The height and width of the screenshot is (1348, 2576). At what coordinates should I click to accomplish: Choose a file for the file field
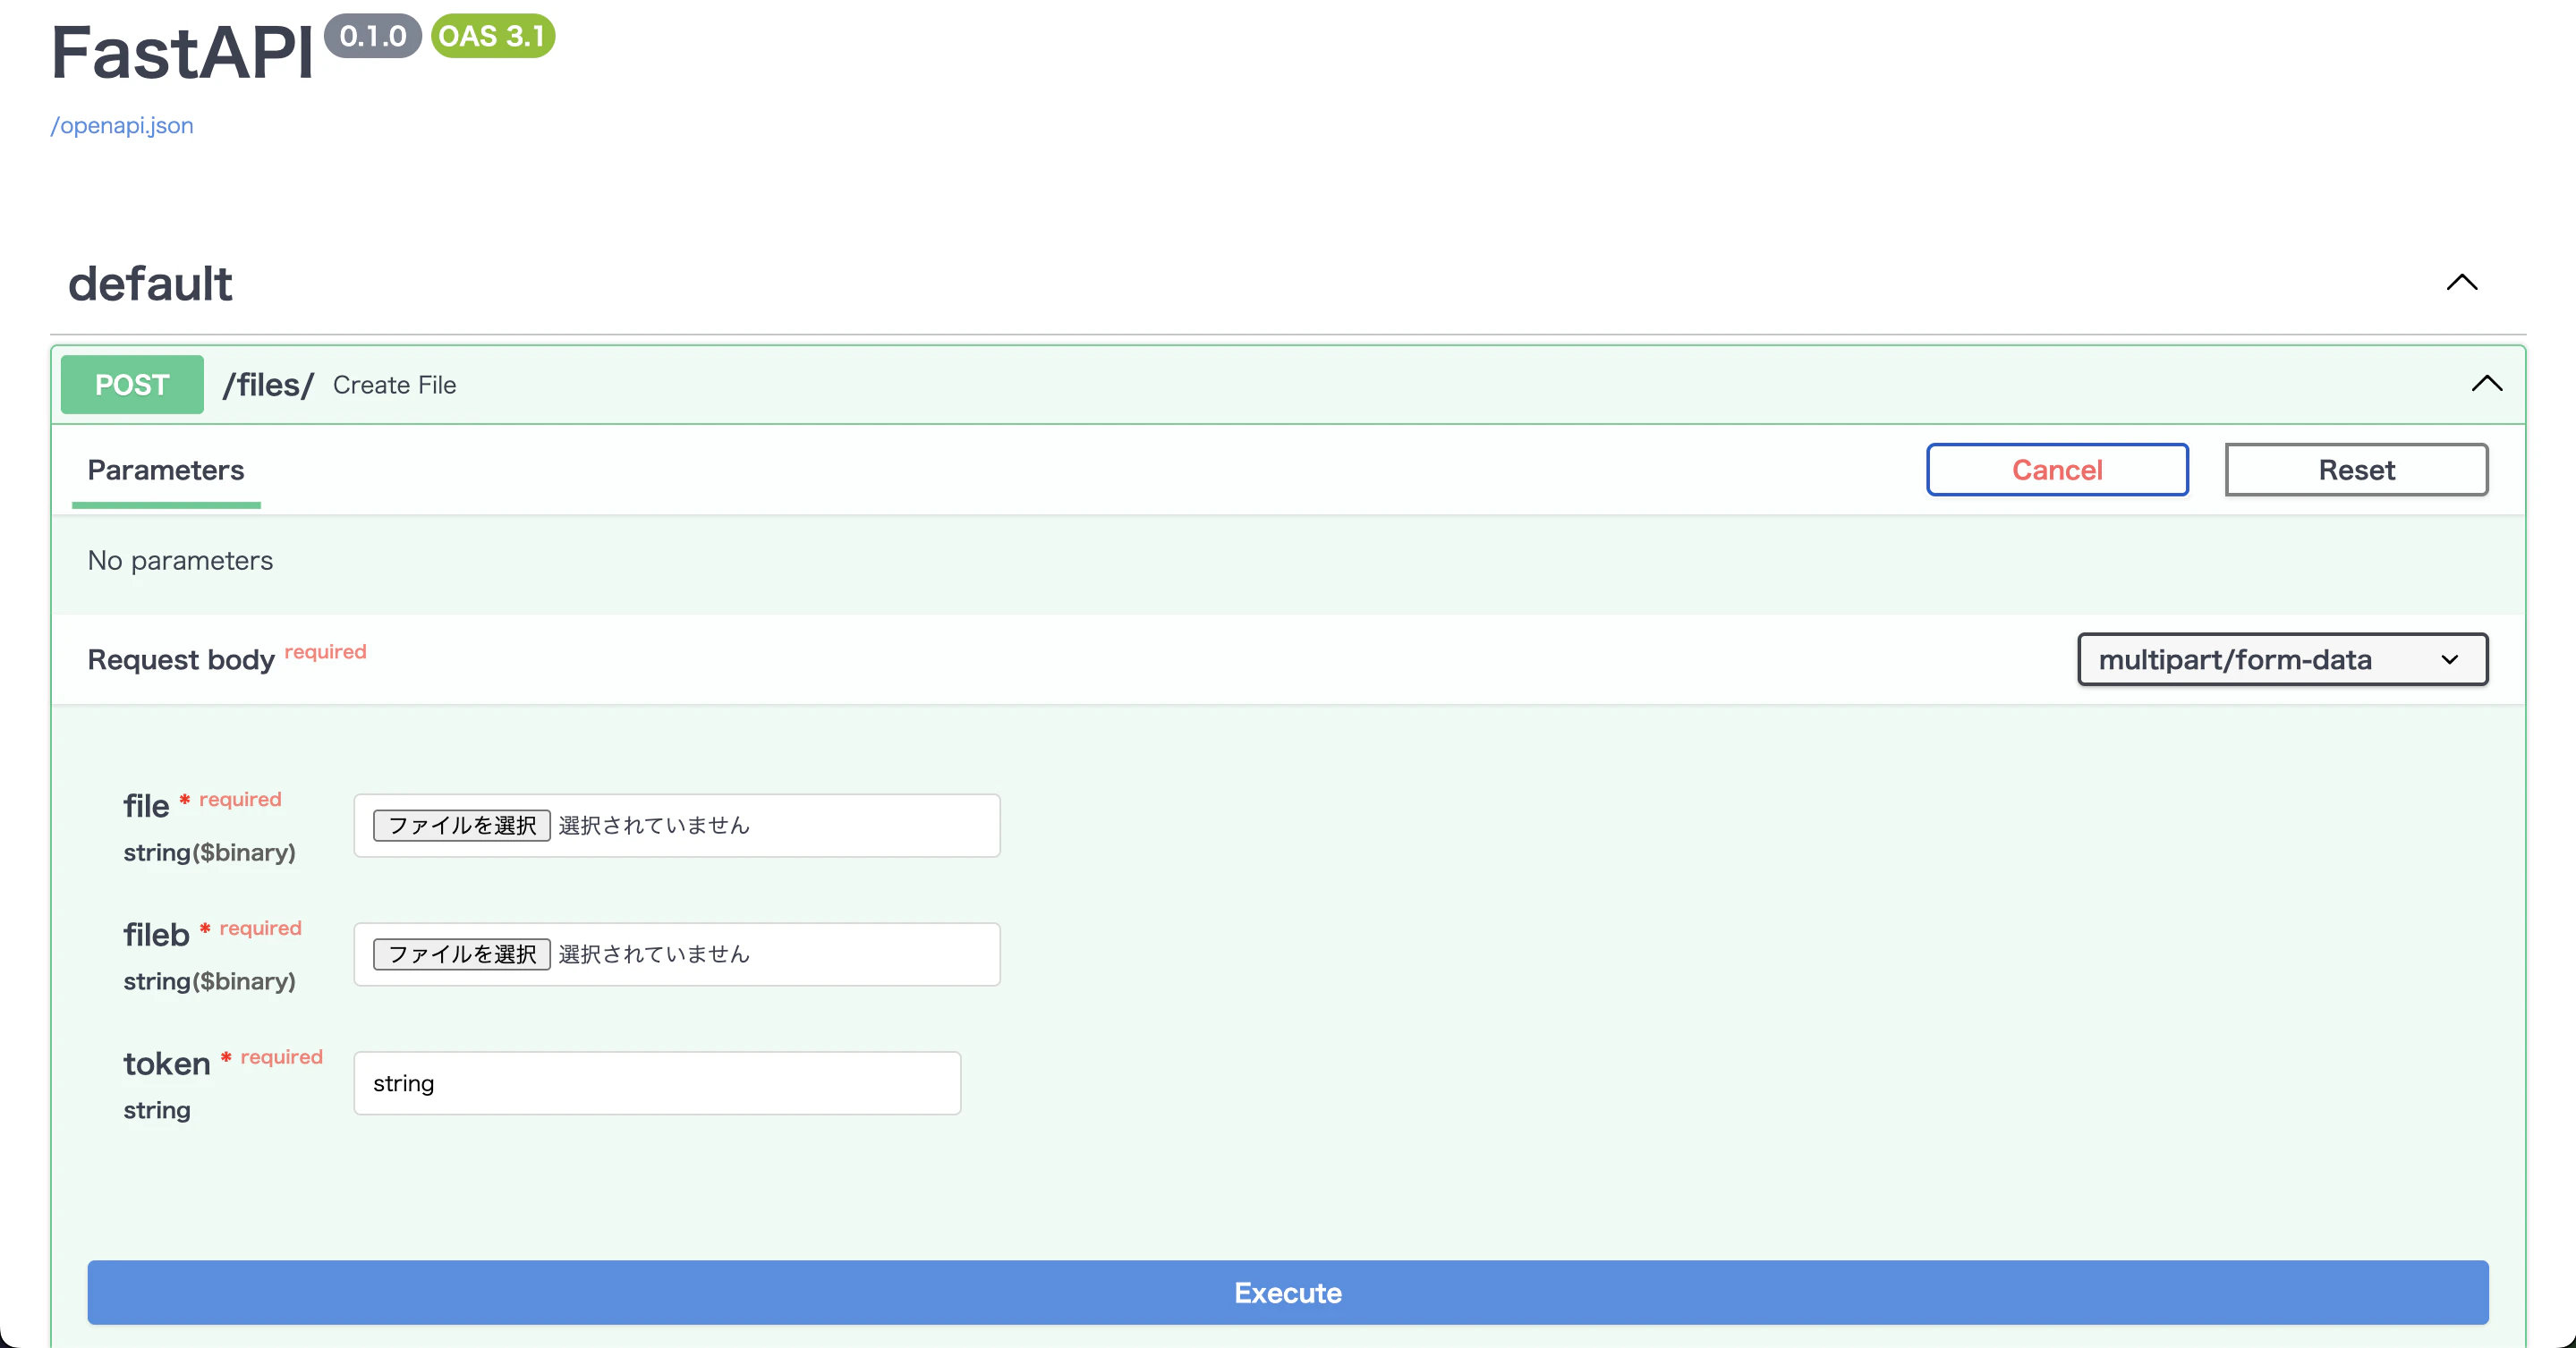[x=462, y=826]
